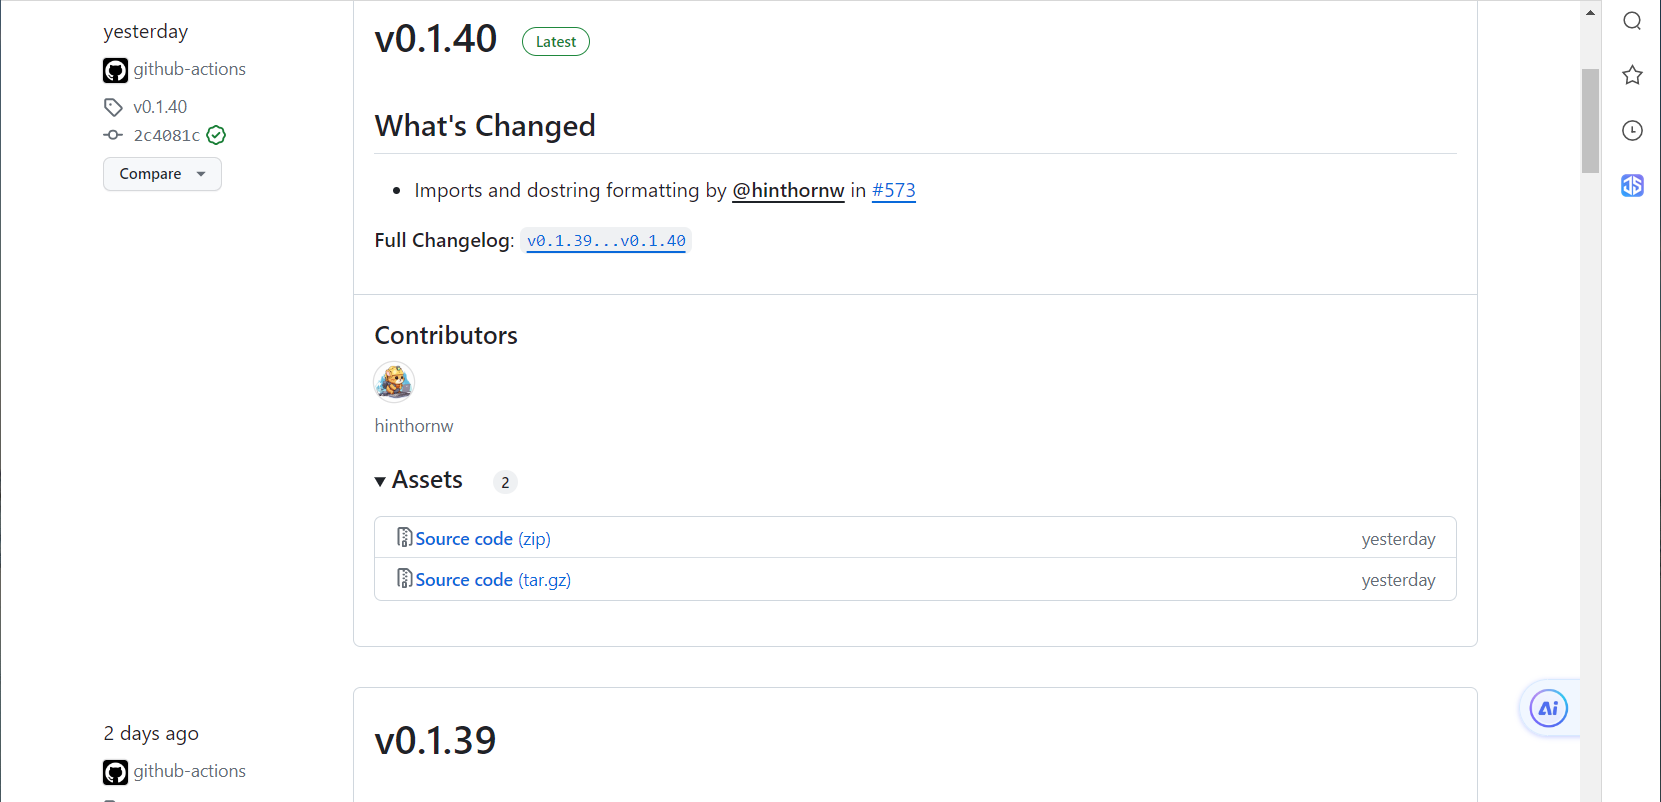Open the github-actions link under yesterday
Viewport: 1661px width, 802px height.
(190, 69)
